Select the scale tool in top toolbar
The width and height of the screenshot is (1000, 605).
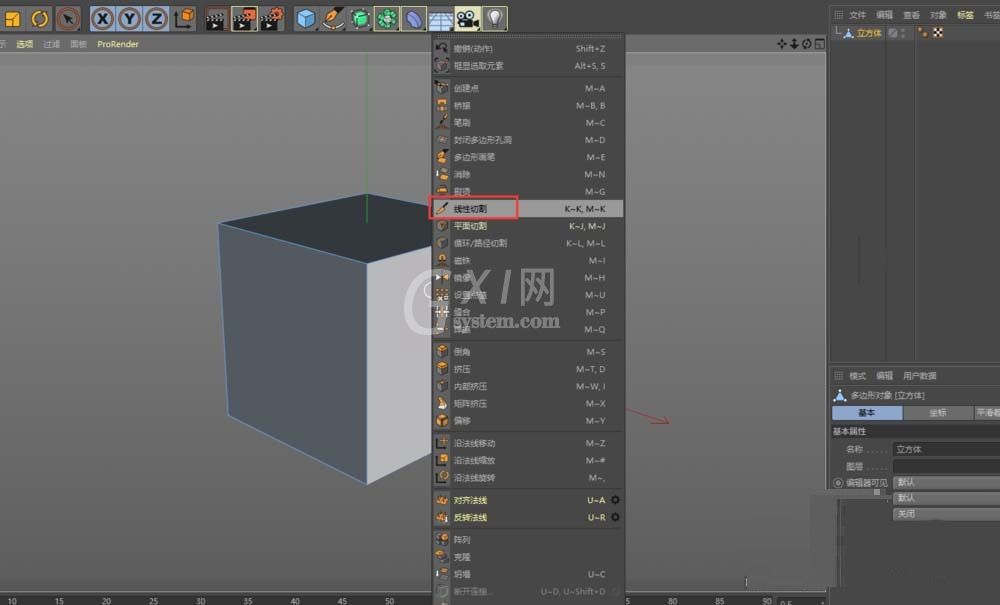point(12,18)
